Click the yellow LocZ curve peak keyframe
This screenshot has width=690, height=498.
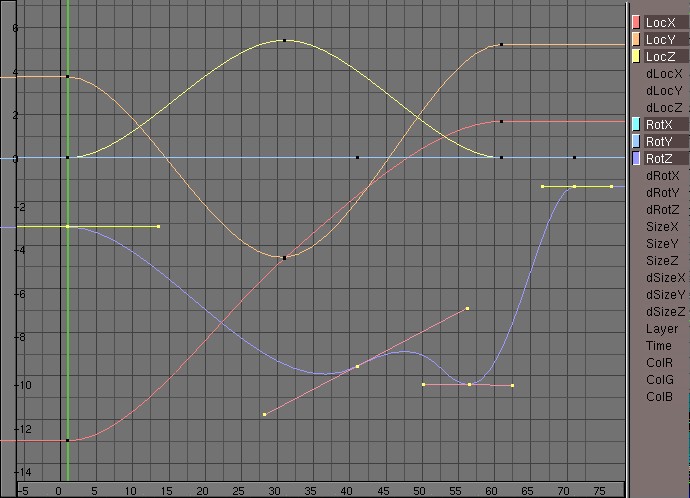click(285, 41)
